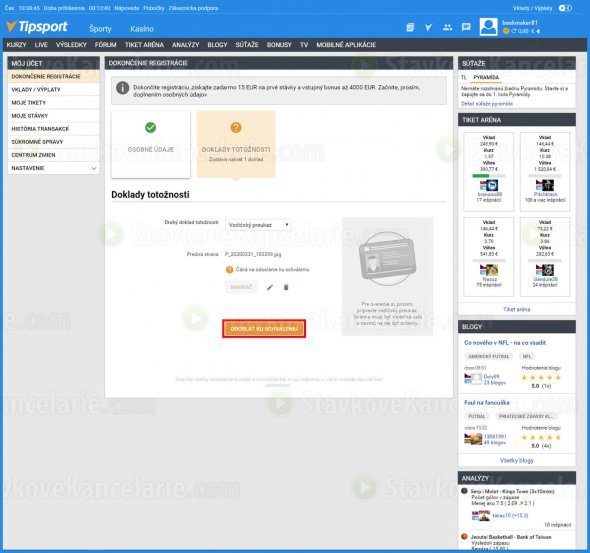Open the Tipsport logo homepage
This screenshot has width=590, height=553.
37,27
